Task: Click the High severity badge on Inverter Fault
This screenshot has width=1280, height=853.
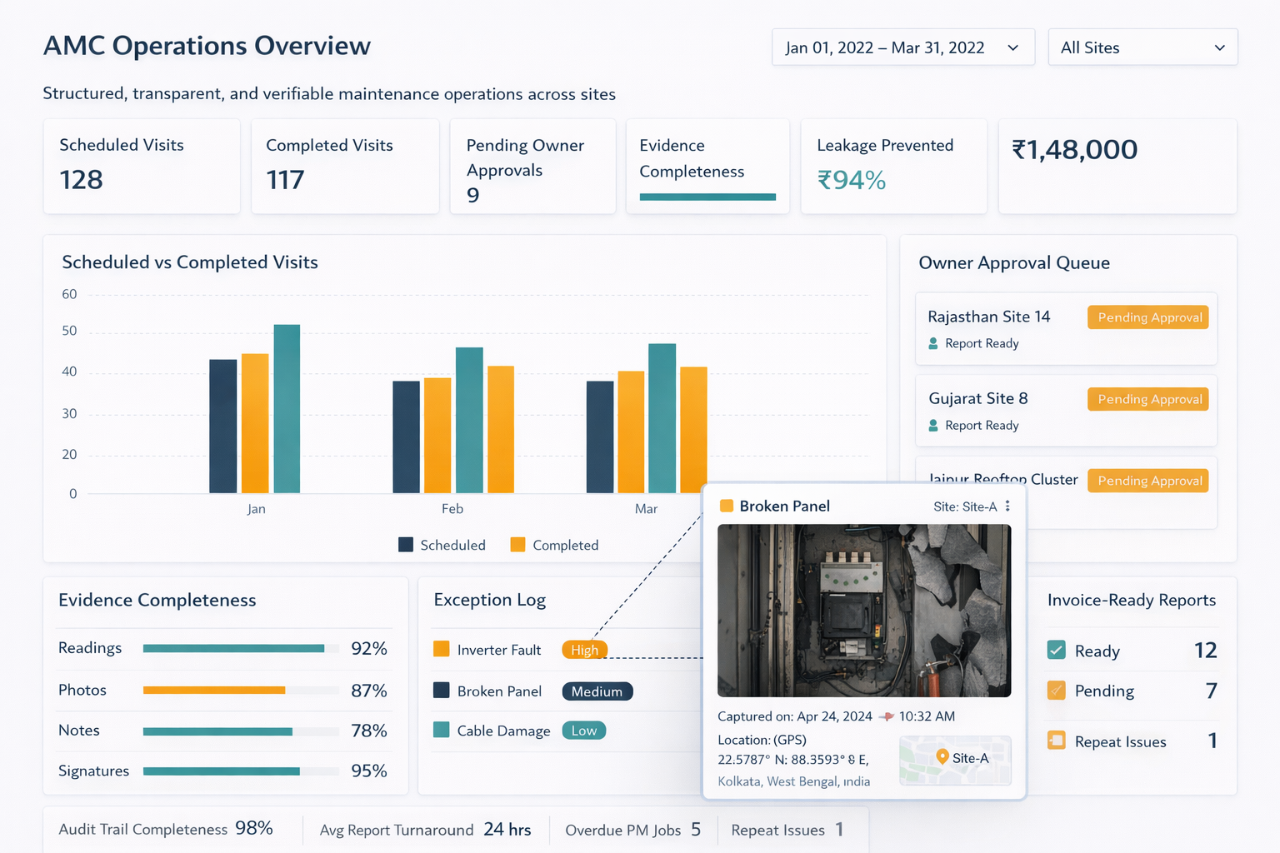Action: click(x=584, y=649)
